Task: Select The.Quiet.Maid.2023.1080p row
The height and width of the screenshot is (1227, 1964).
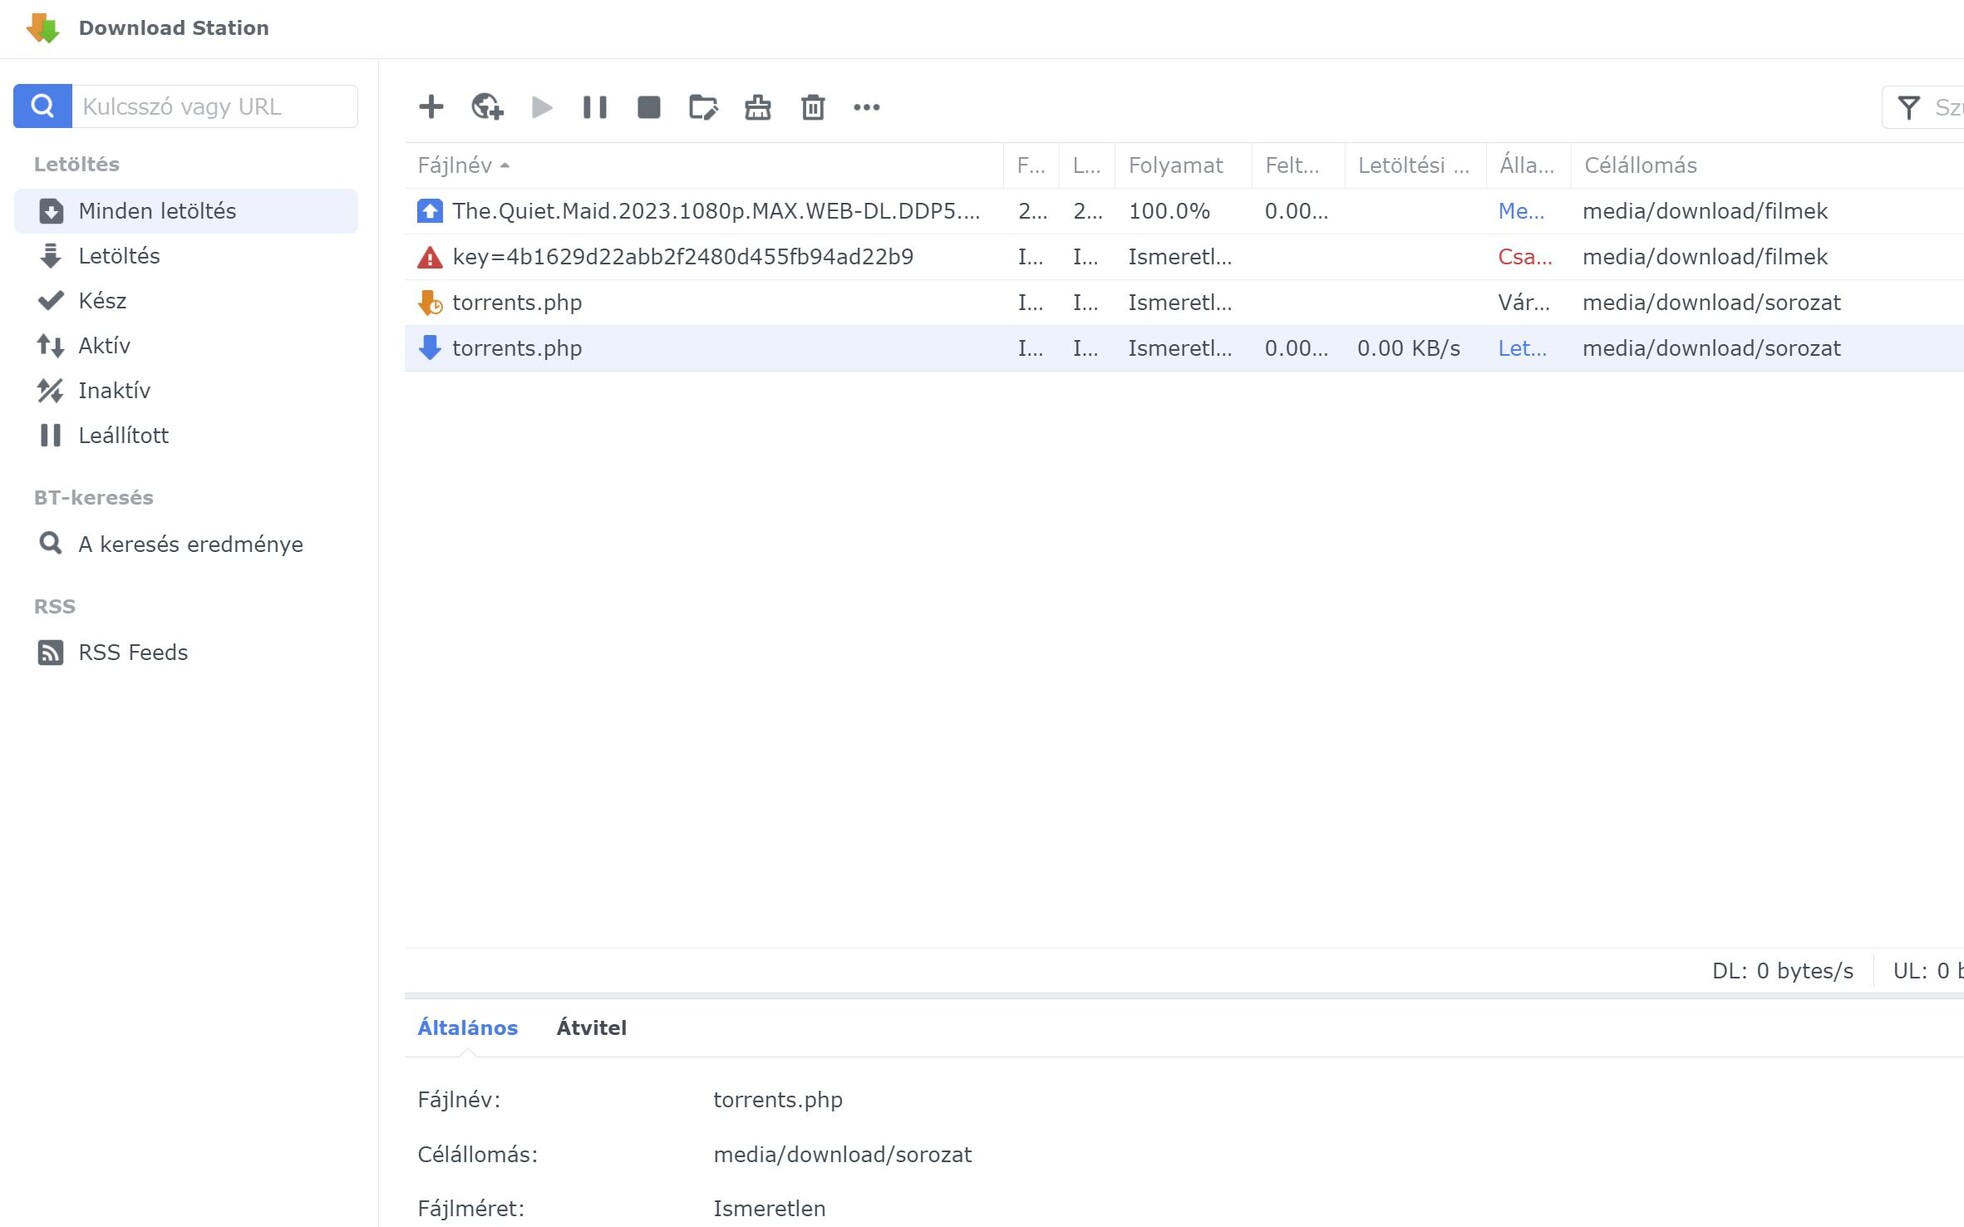Action: click(1184, 211)
